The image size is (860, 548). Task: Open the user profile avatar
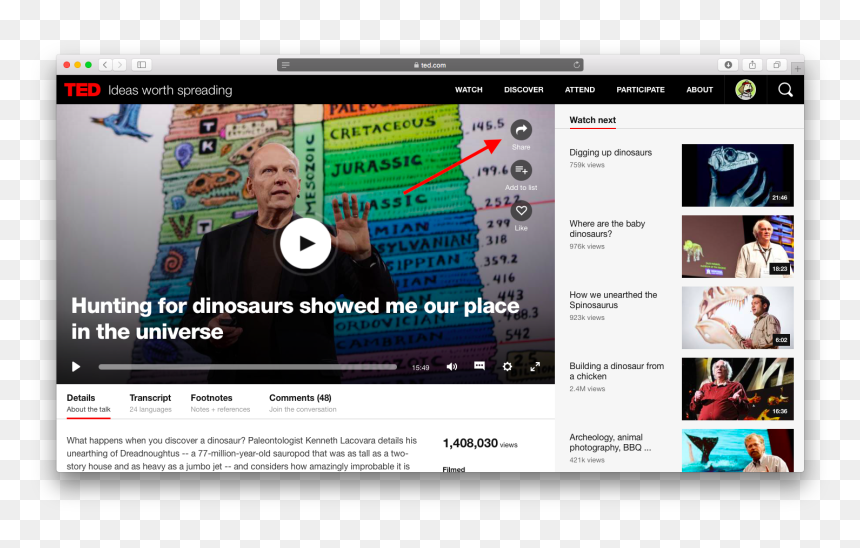click(745, 89)
